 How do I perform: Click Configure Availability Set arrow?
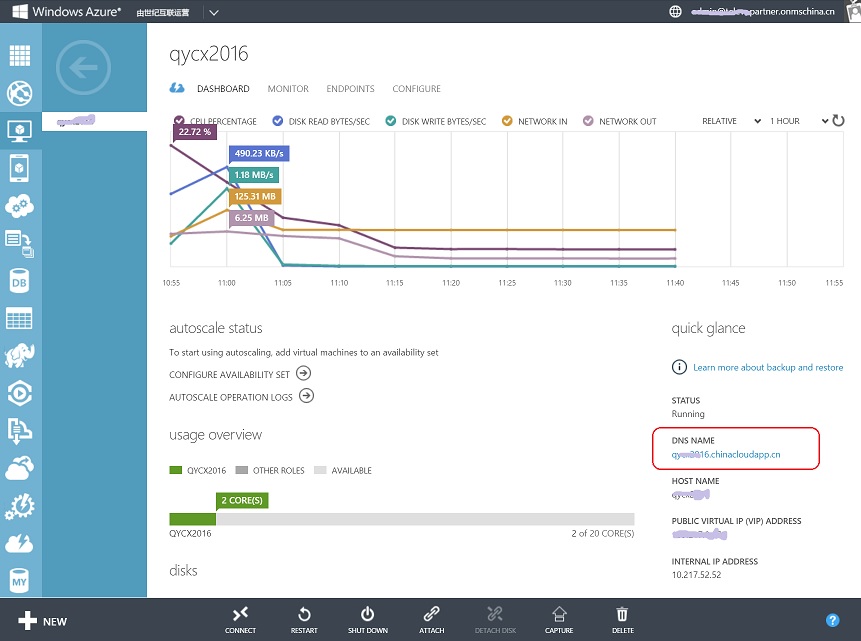pyautogui.click(x=303, y=374)
